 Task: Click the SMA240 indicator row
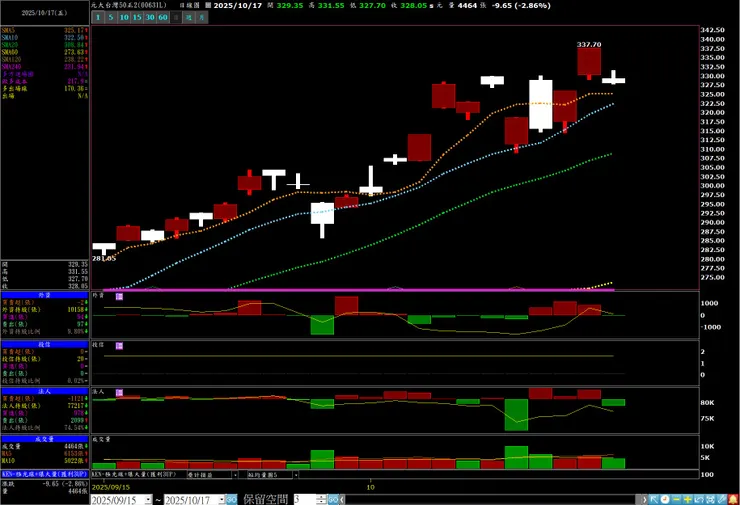pyautogui.click(x=45, y=67)
